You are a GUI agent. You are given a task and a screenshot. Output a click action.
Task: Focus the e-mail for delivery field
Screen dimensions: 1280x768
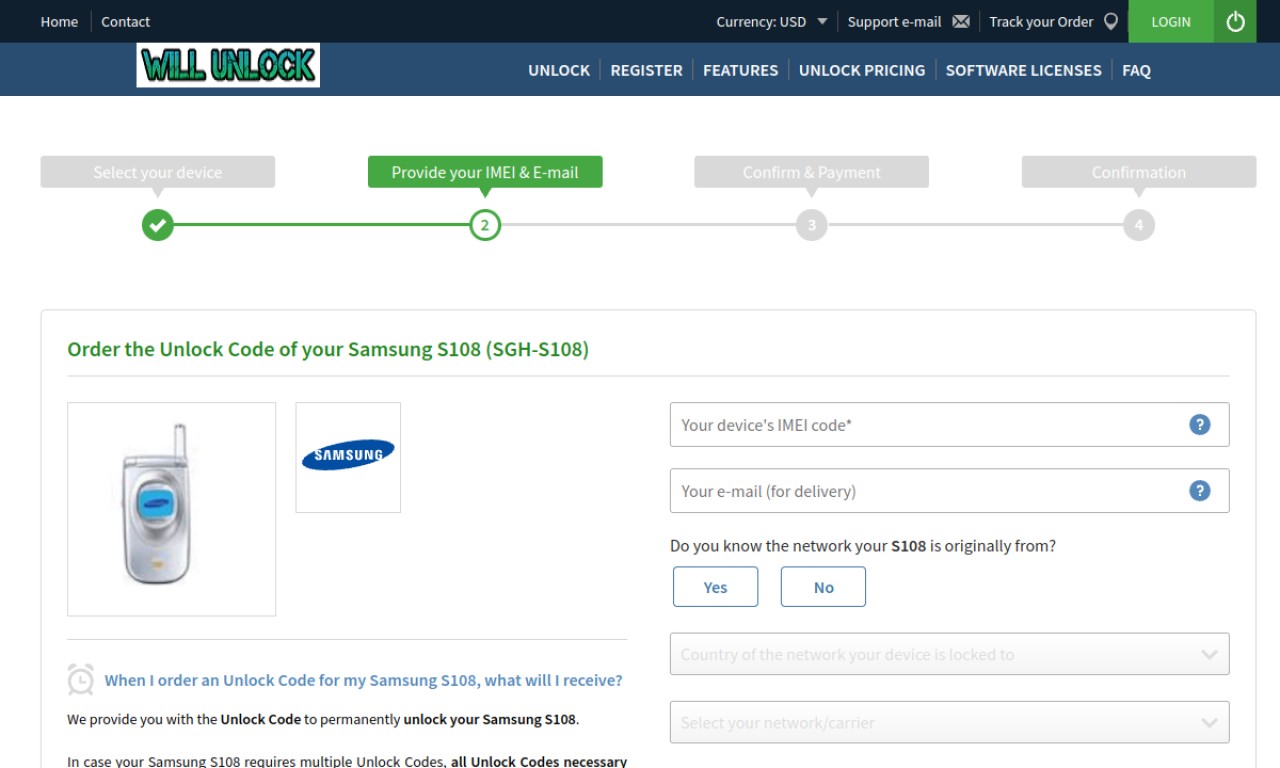coord(949,491)
